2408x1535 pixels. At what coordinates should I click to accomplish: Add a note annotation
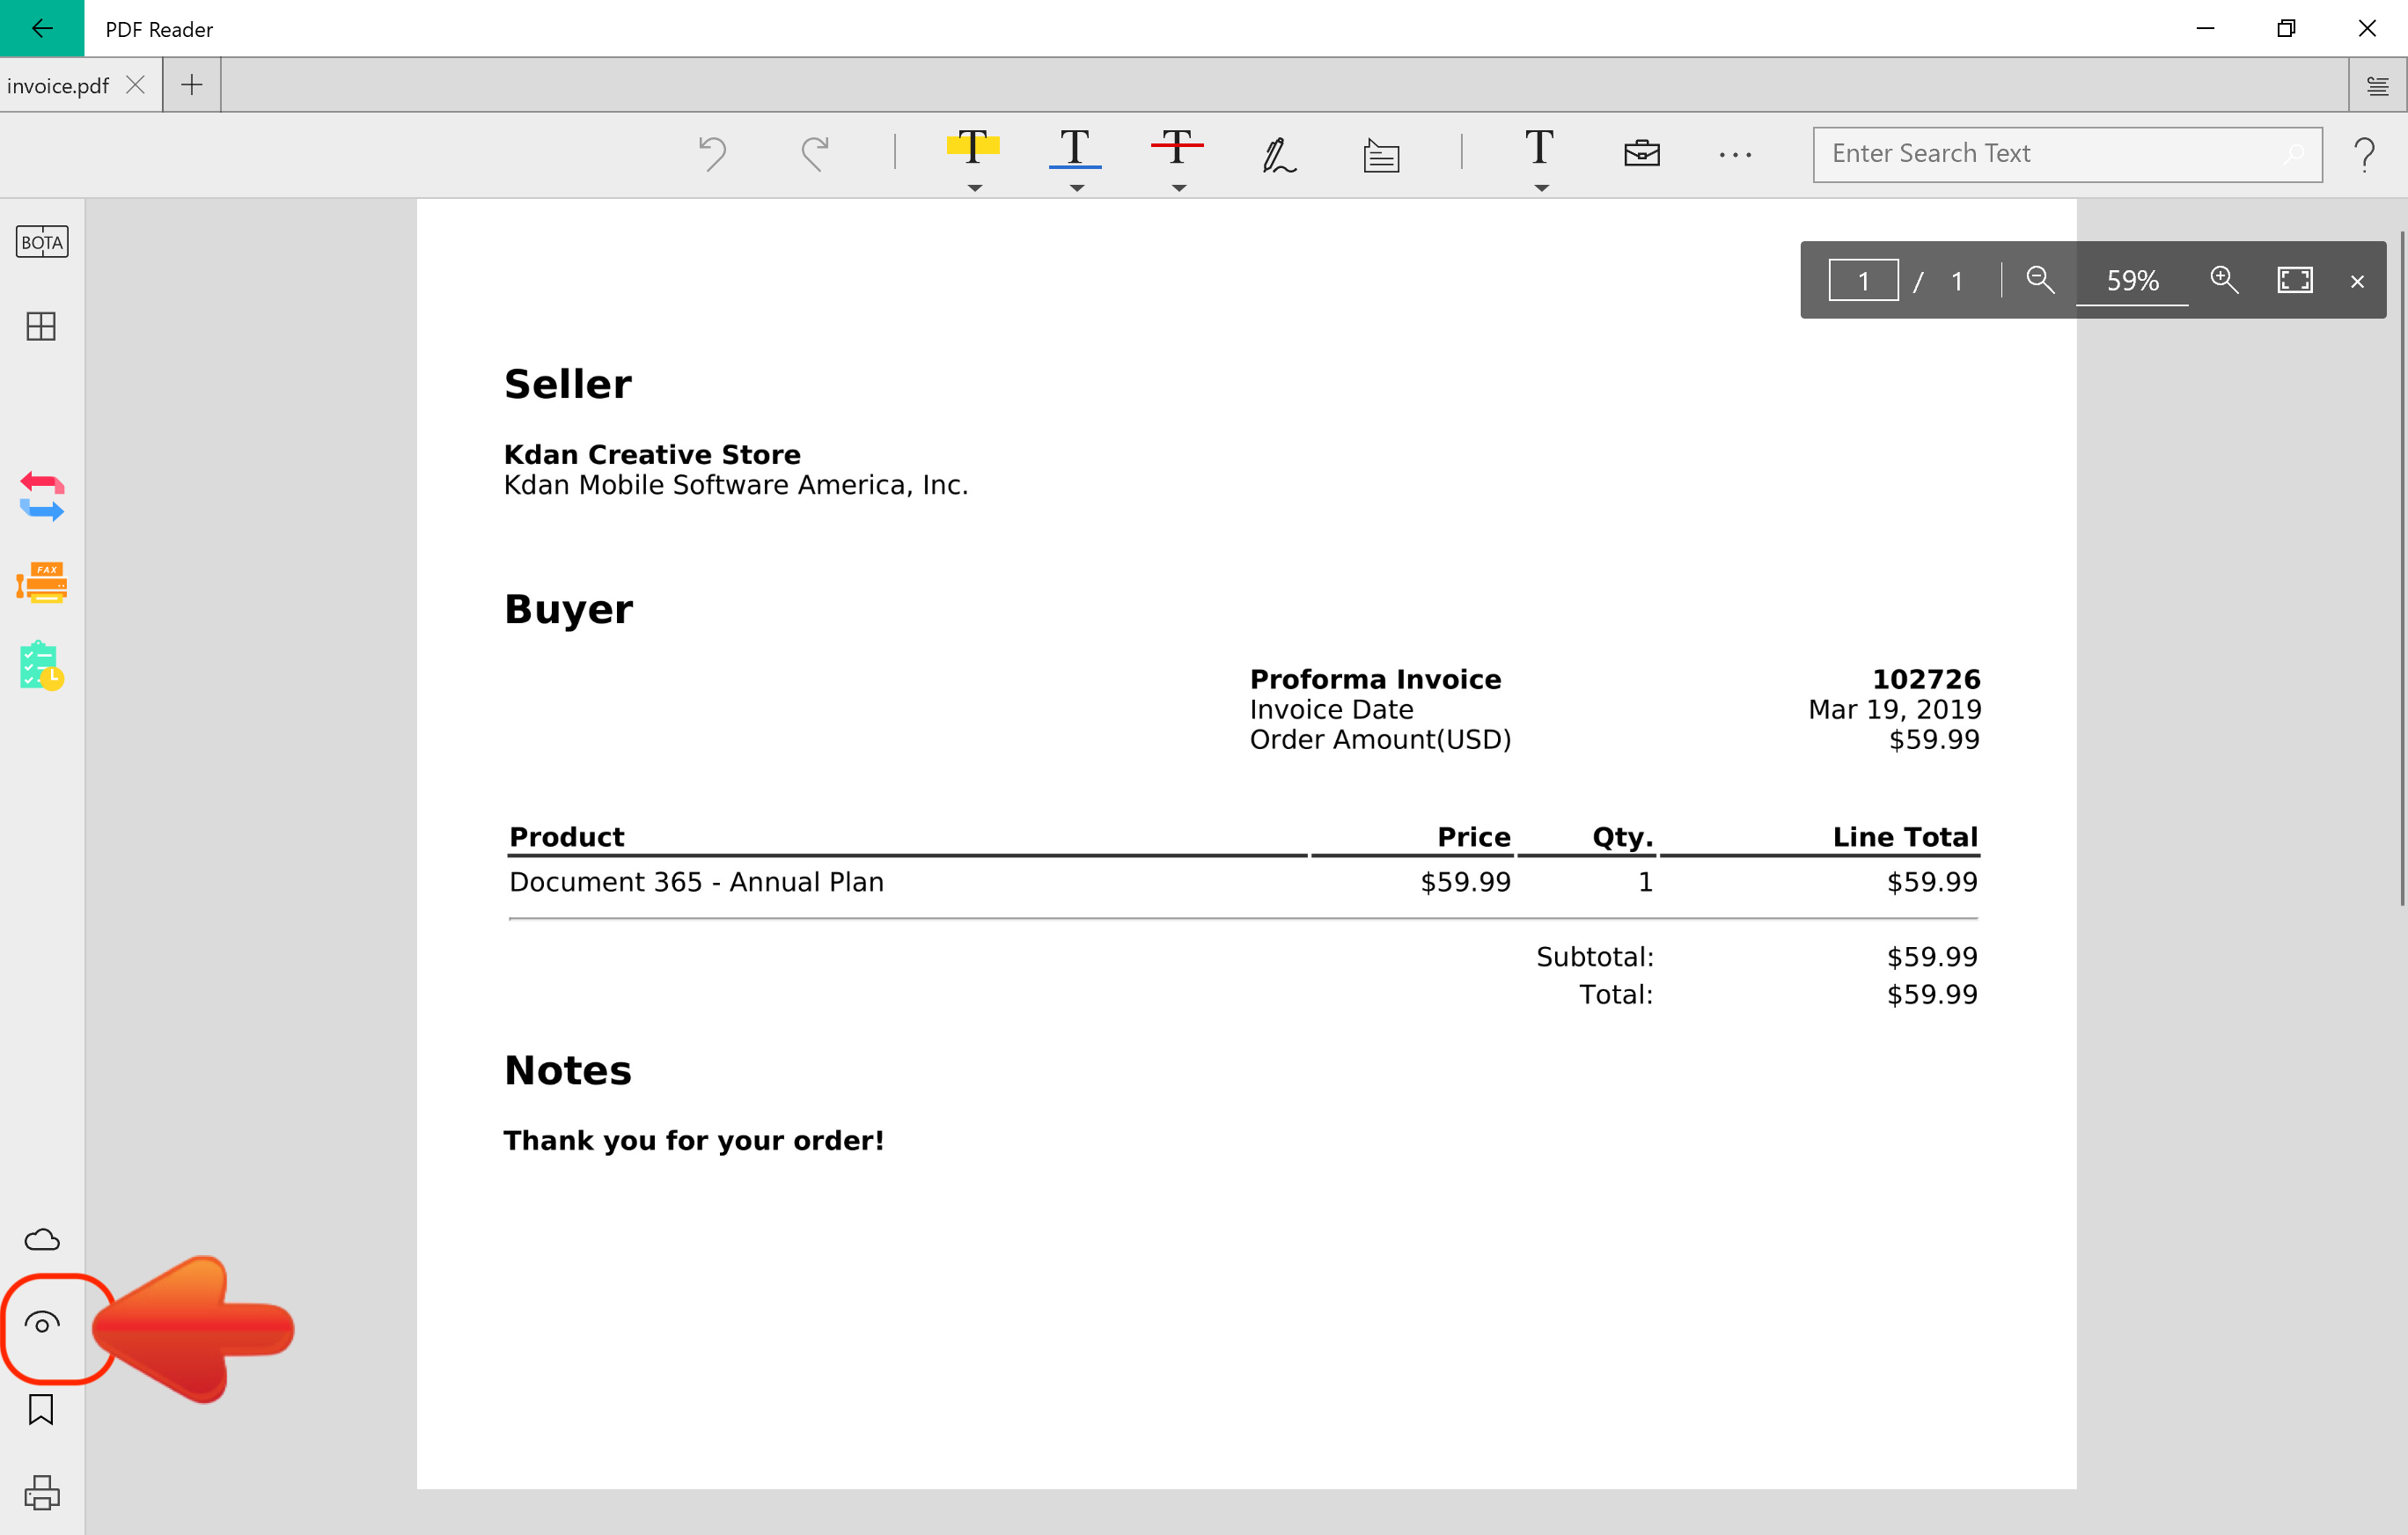1381,155
